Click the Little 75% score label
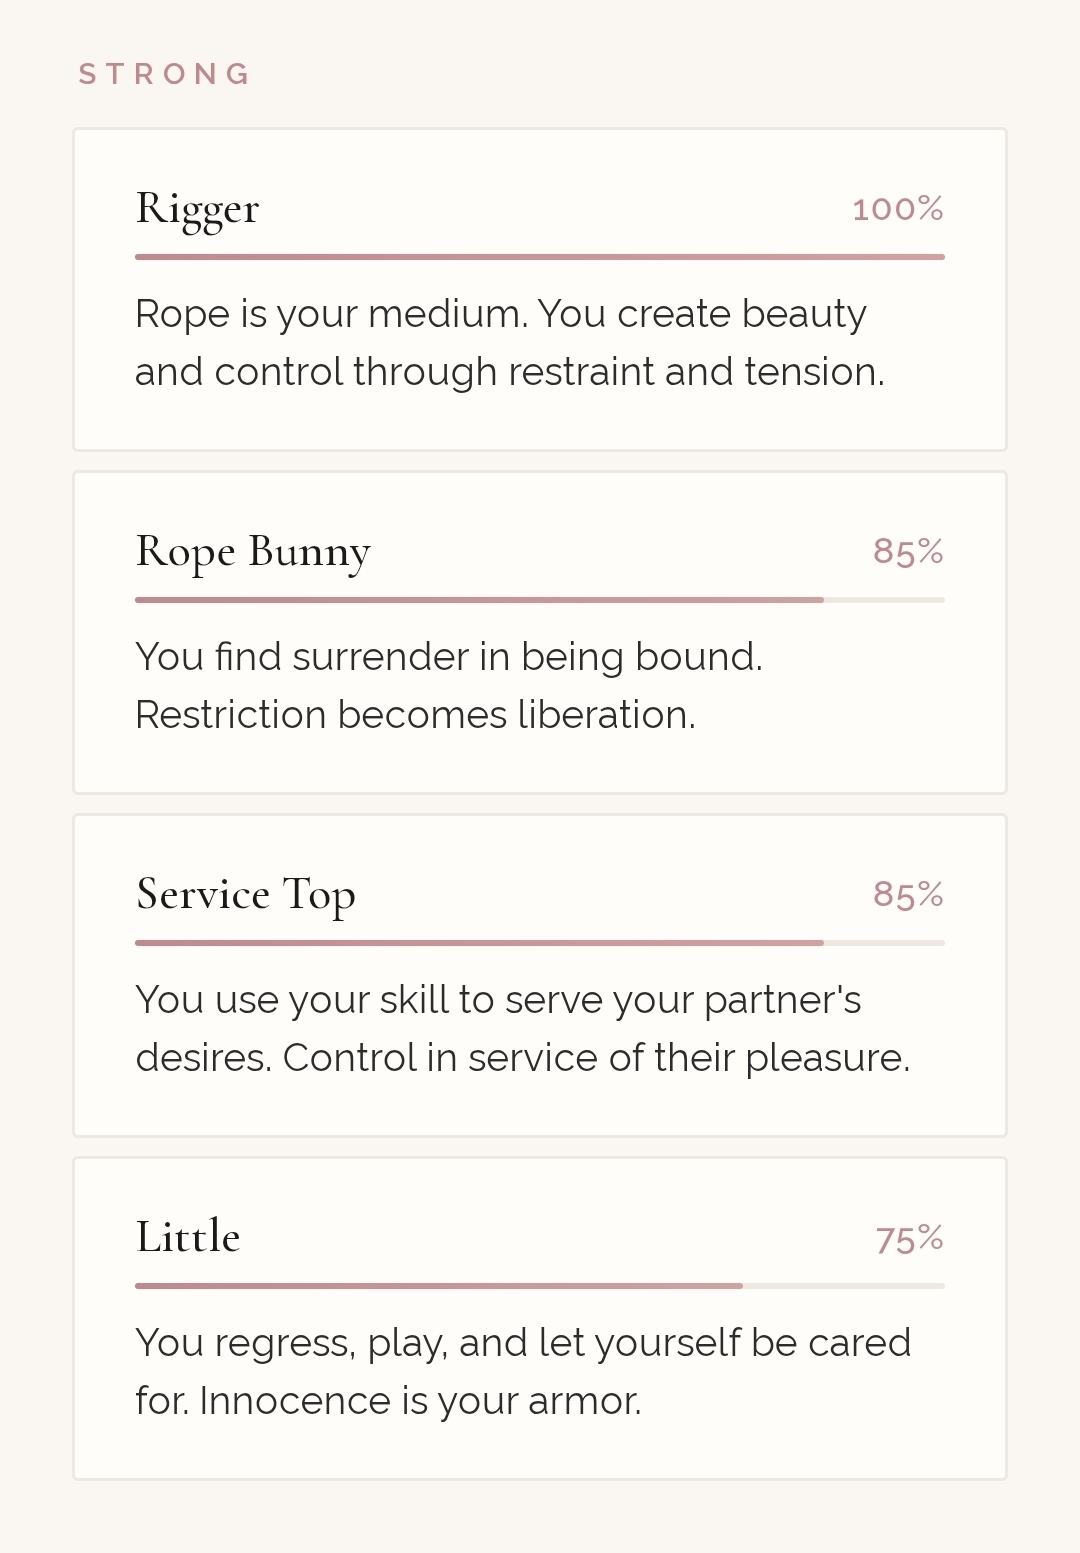The width and height of the screenshot is (1080, 1553). pos(908,1239)
